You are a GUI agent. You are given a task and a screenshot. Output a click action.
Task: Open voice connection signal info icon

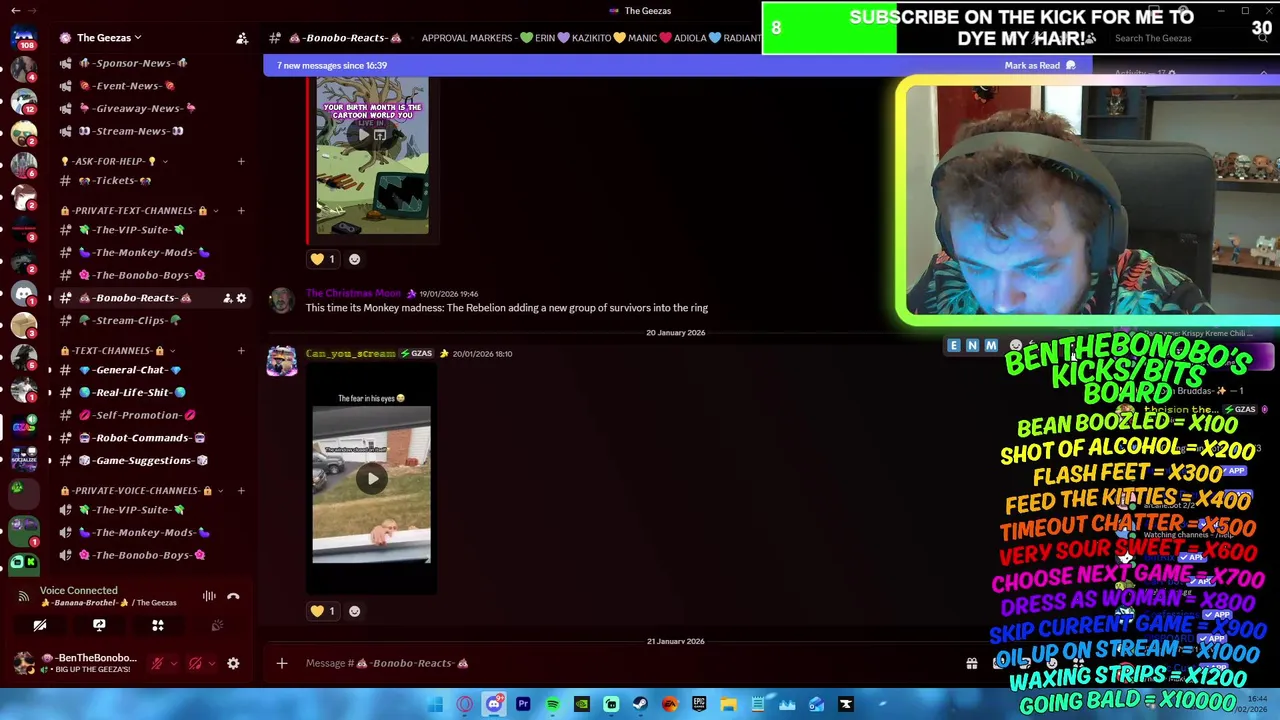pyautogui.click(x=23, y=596)
